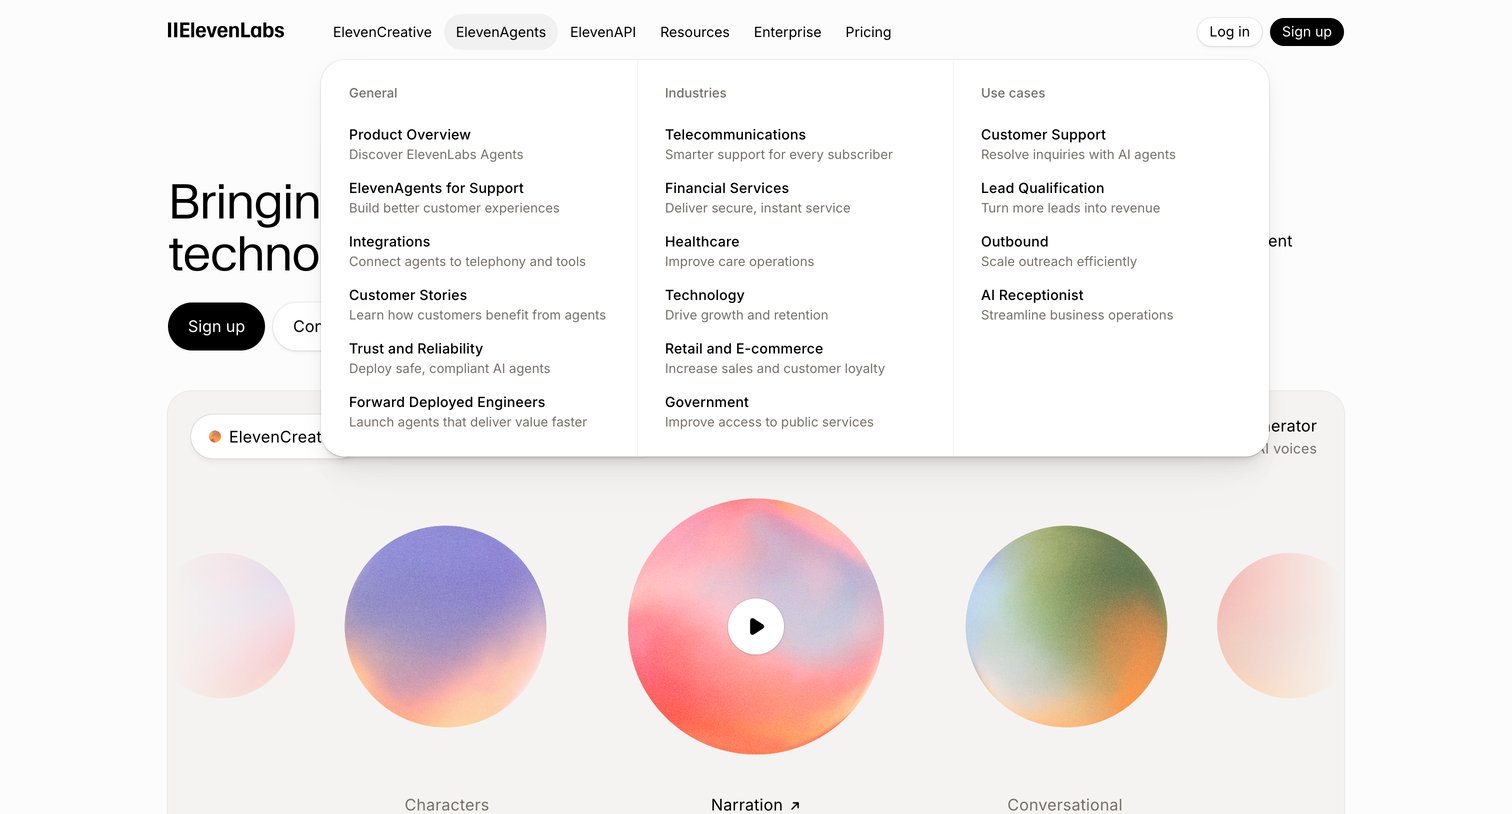Open Product Overview link
The height and width of the screenshot is (814, 1512).
point(436,144)
